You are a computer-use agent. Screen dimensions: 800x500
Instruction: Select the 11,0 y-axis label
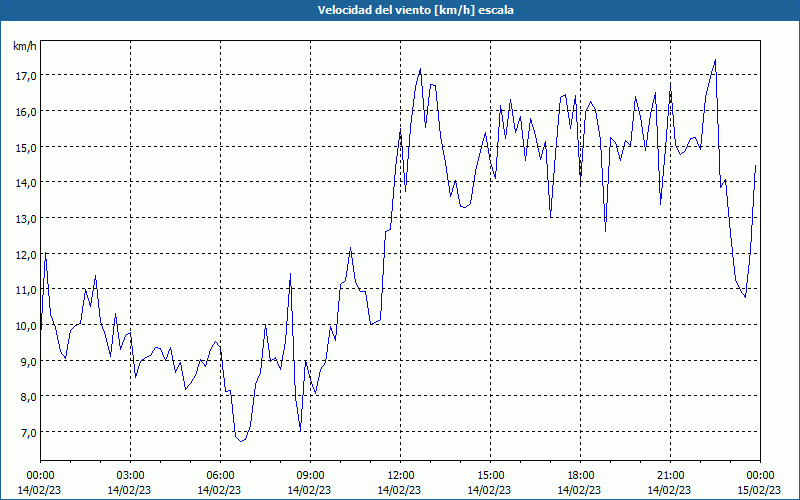pyautogui.click(x=26, y=289)
